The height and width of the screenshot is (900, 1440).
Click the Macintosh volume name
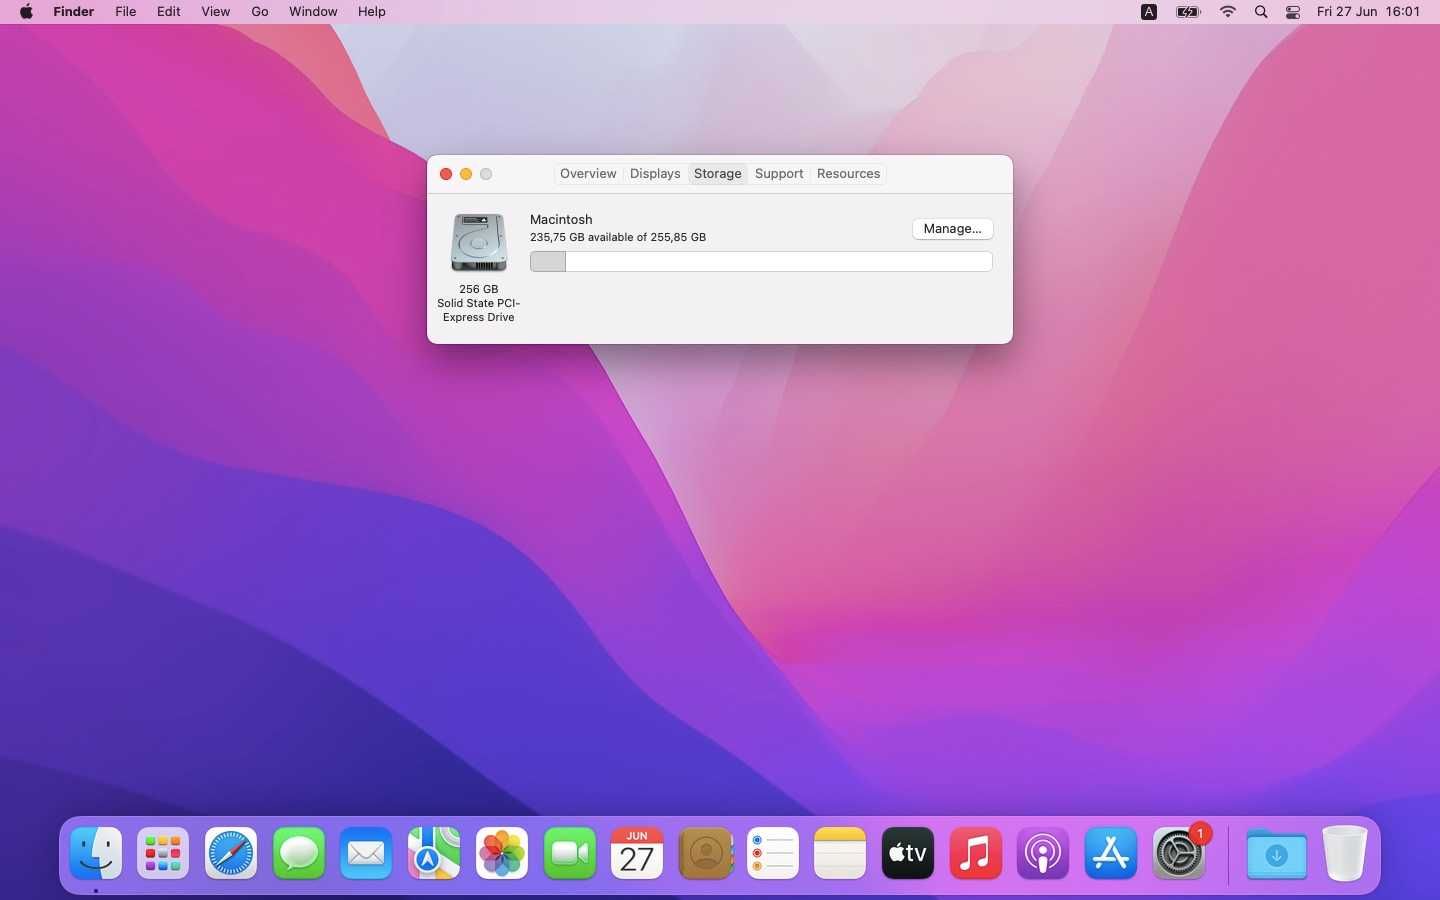pos(561,219)
